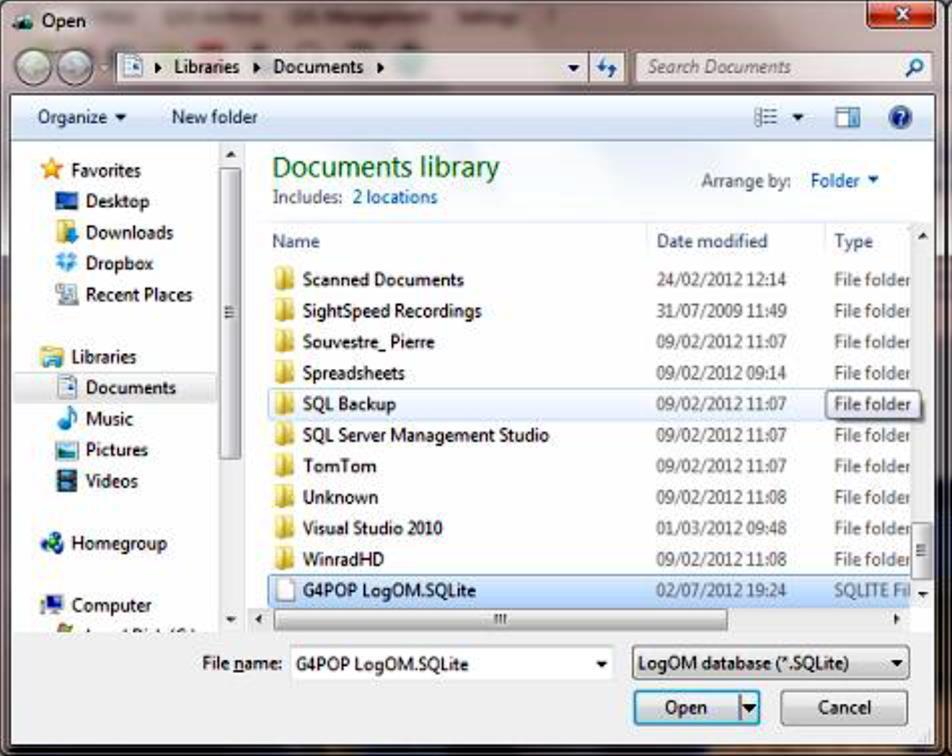Screen dimensions: 952x756
Task: Click the refresh icon beside address bar
Action: 607,67
